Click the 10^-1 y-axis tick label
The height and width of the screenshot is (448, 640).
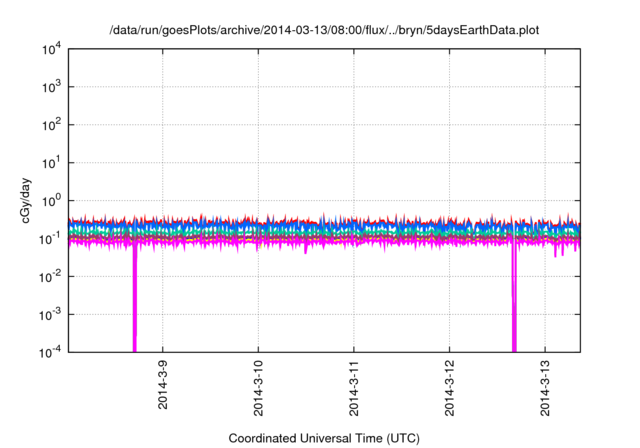[50, 239]
